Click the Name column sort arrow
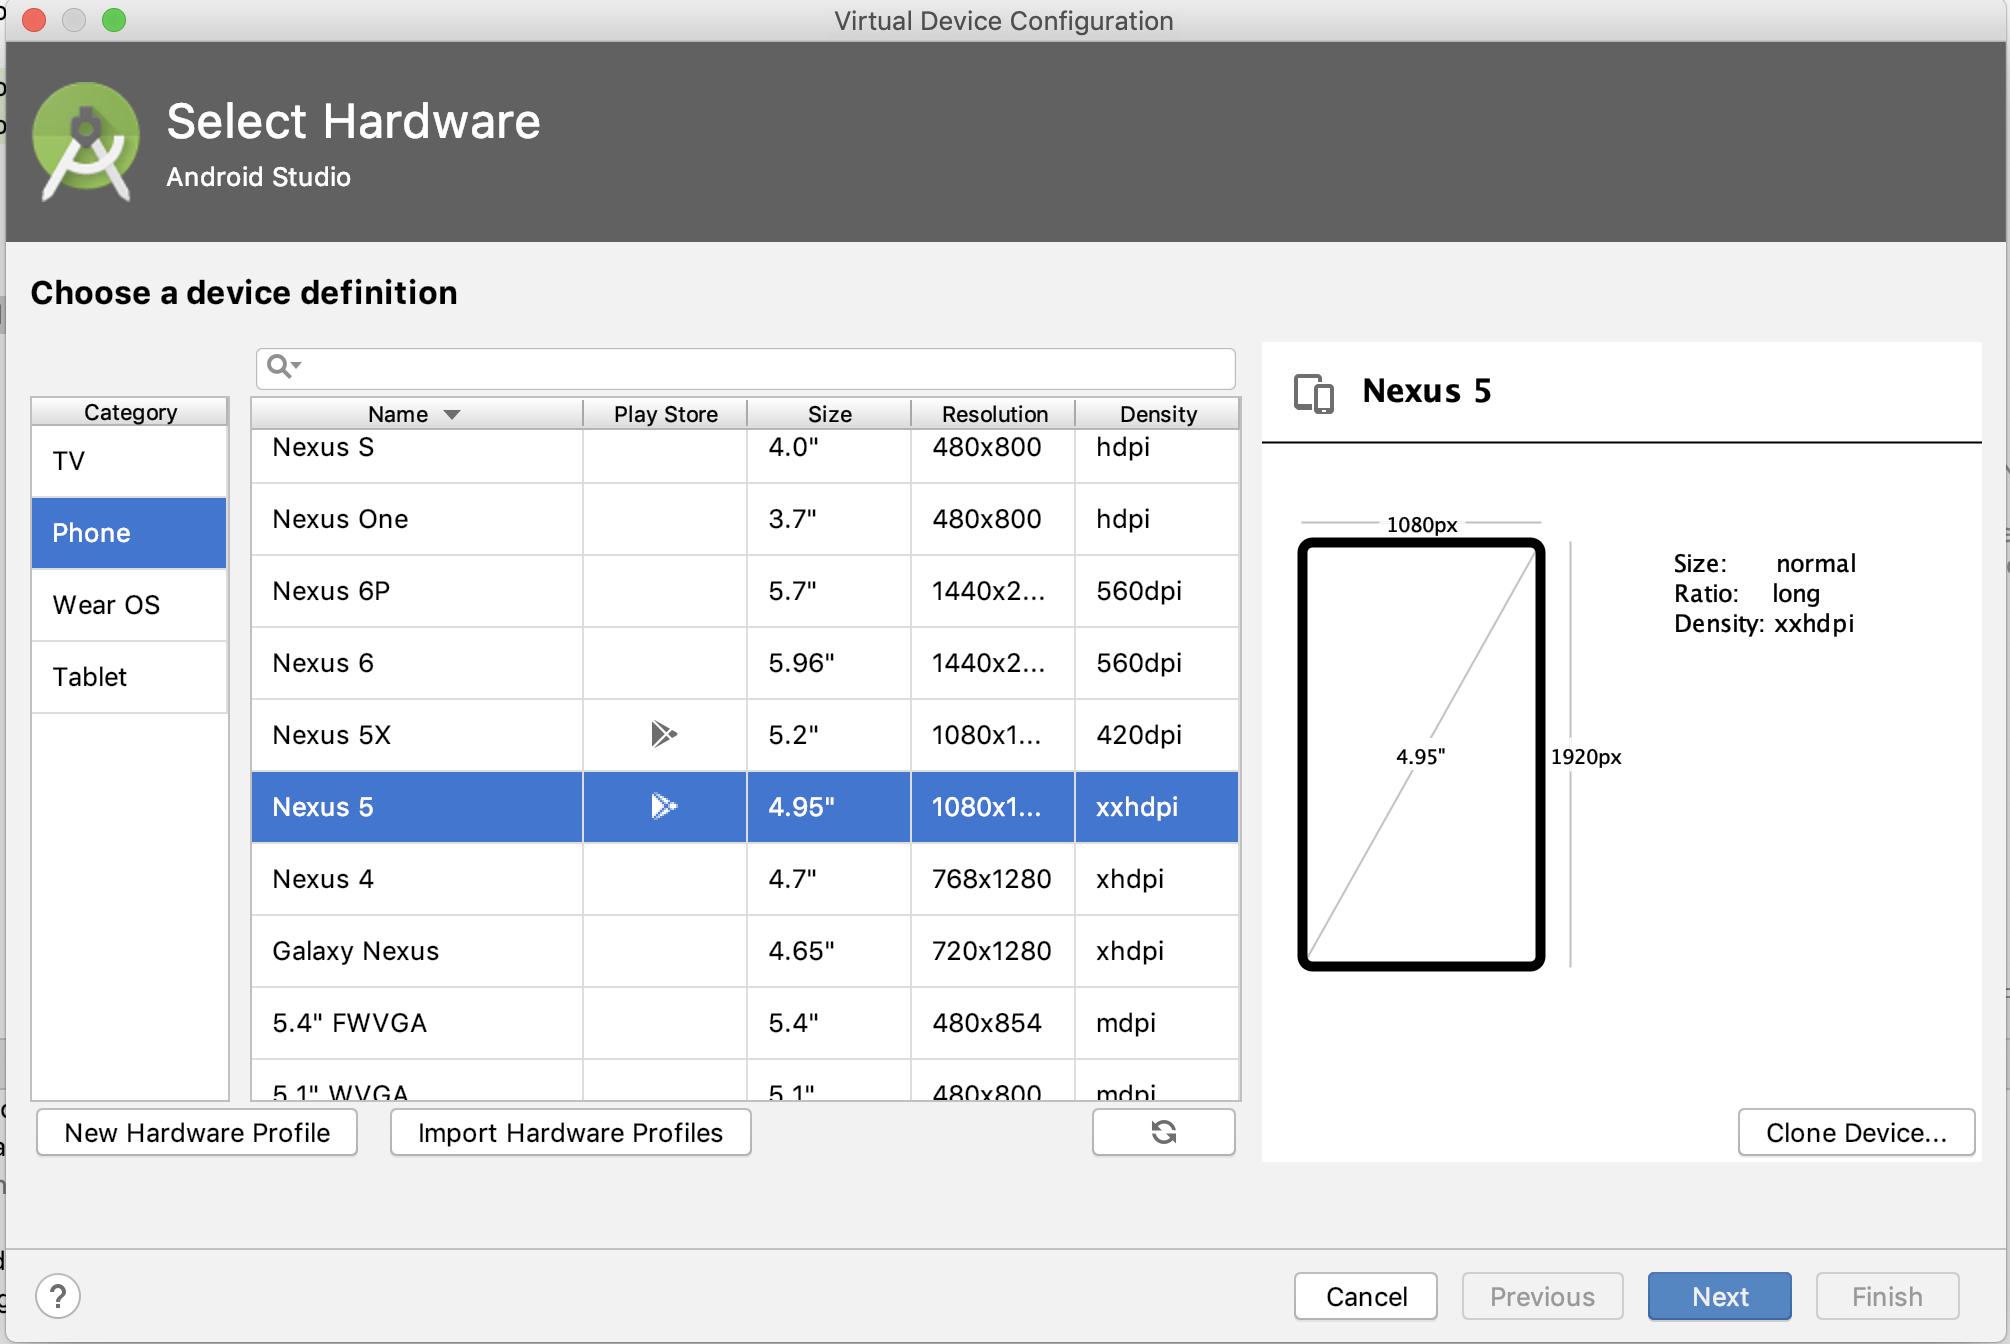 (x=452, y=414)
